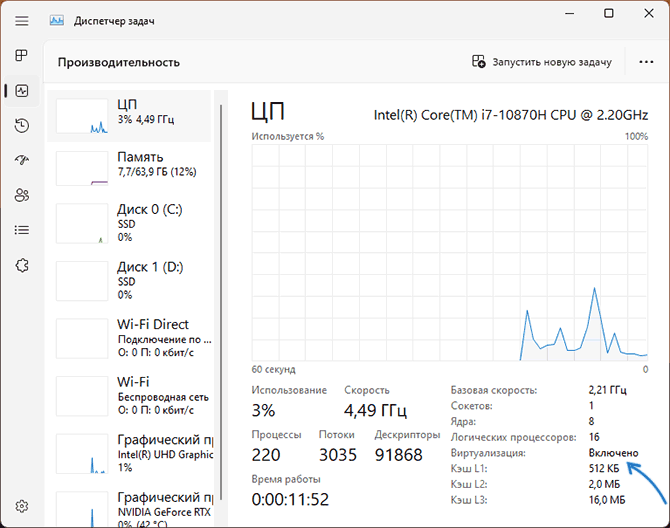
Task: Click the processes count '220'
Action: [x=266, y=455]
